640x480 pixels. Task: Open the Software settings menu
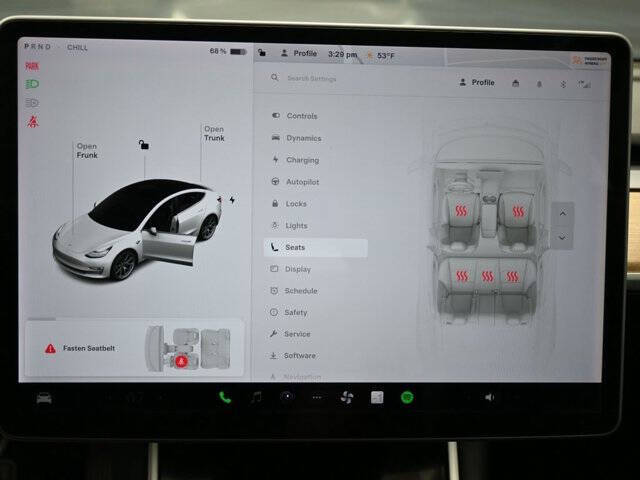[292, 356]
